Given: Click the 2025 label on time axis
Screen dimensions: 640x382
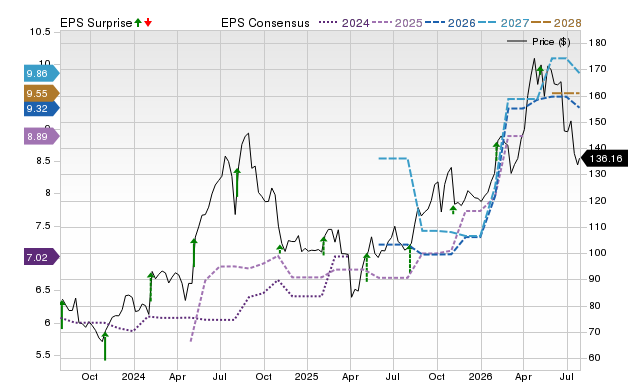Looking at the screenshot, I should point(307,376).
